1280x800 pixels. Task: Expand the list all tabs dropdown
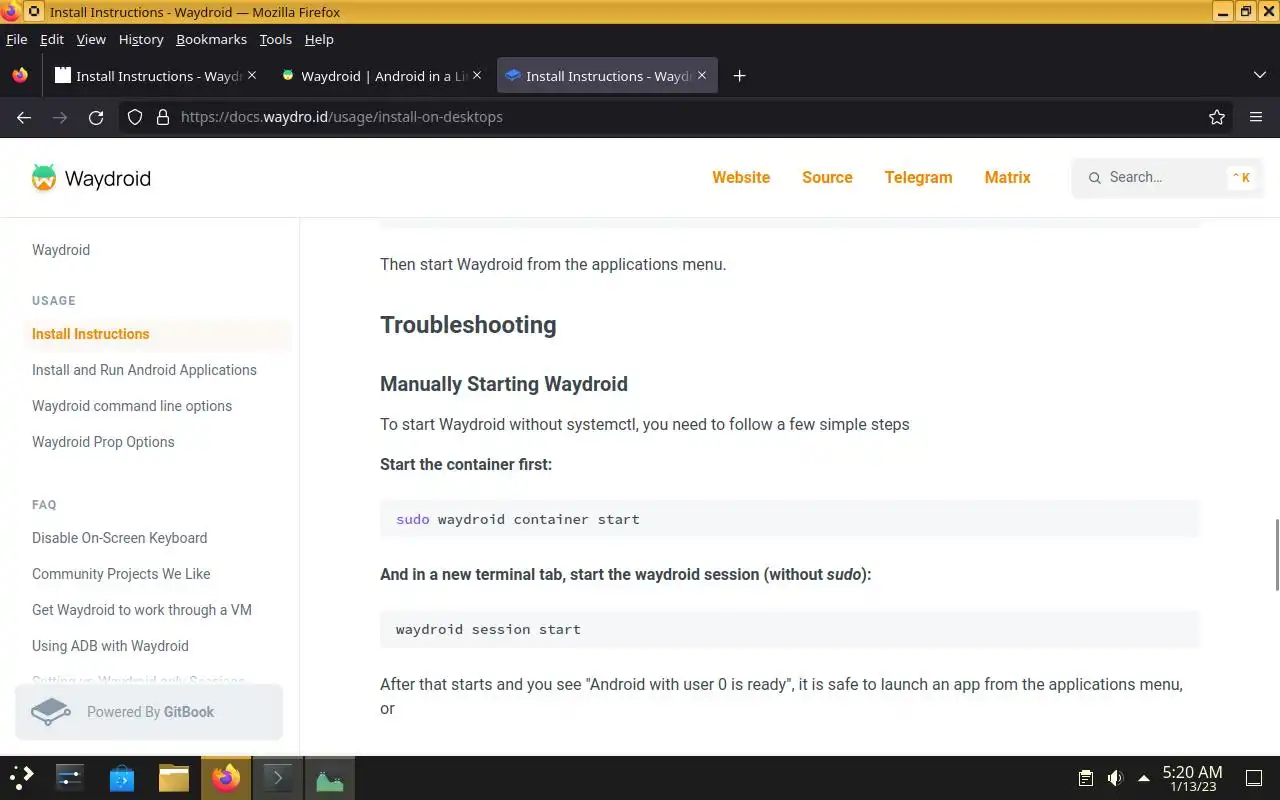pos(1259,76)
